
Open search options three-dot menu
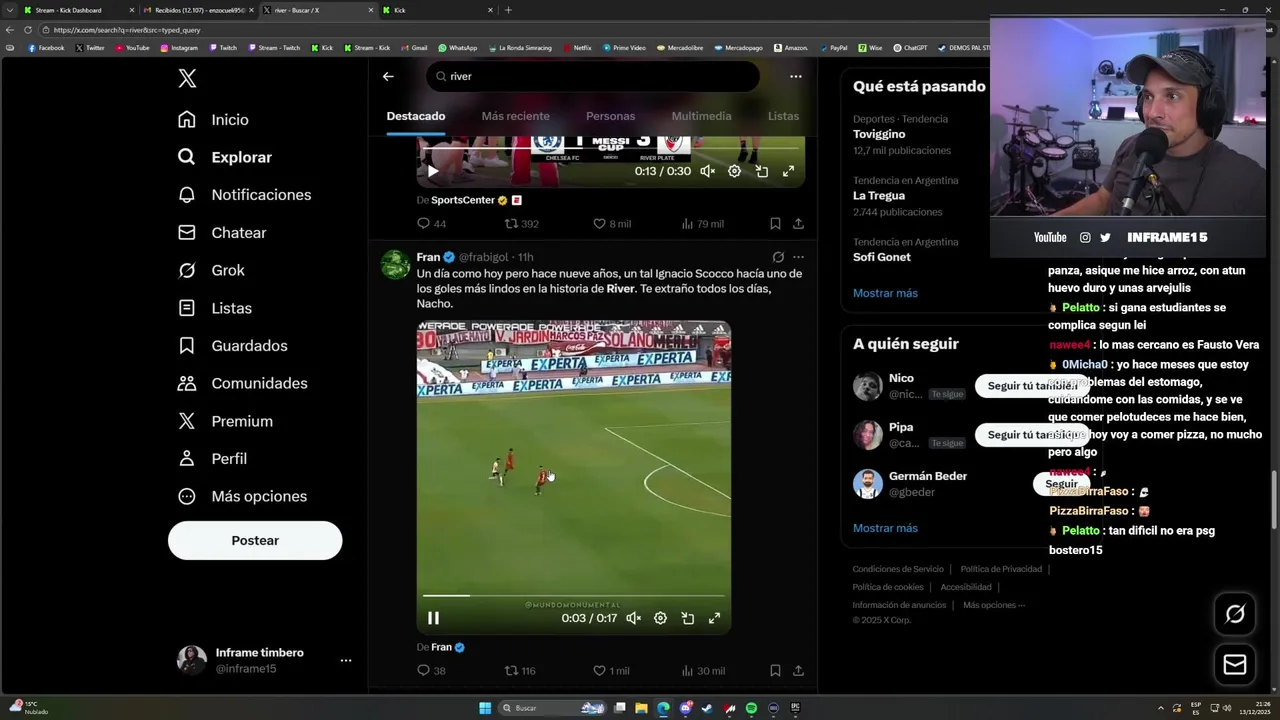pos(795,76)
